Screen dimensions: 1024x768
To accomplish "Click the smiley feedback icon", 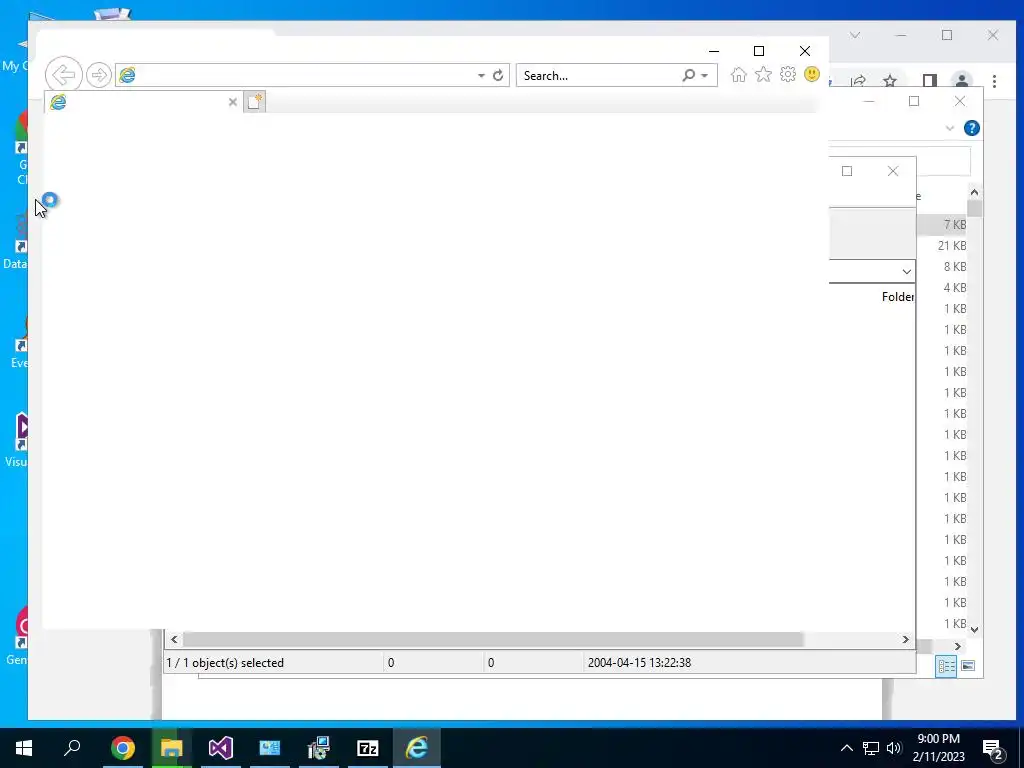I will click(x=812, y=74).
